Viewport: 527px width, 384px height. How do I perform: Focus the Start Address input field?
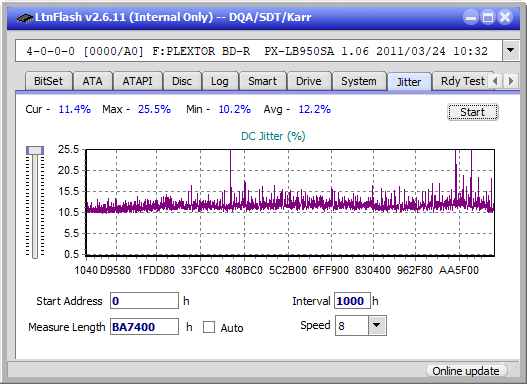145,301
